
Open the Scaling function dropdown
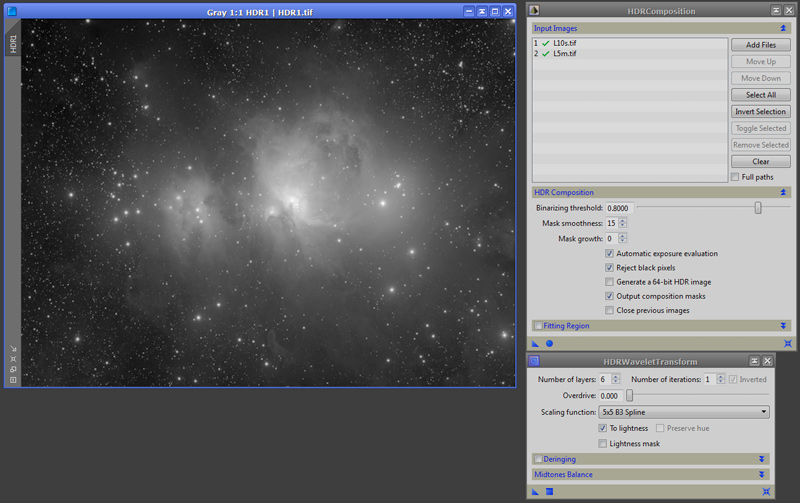[x=683, y=411]
